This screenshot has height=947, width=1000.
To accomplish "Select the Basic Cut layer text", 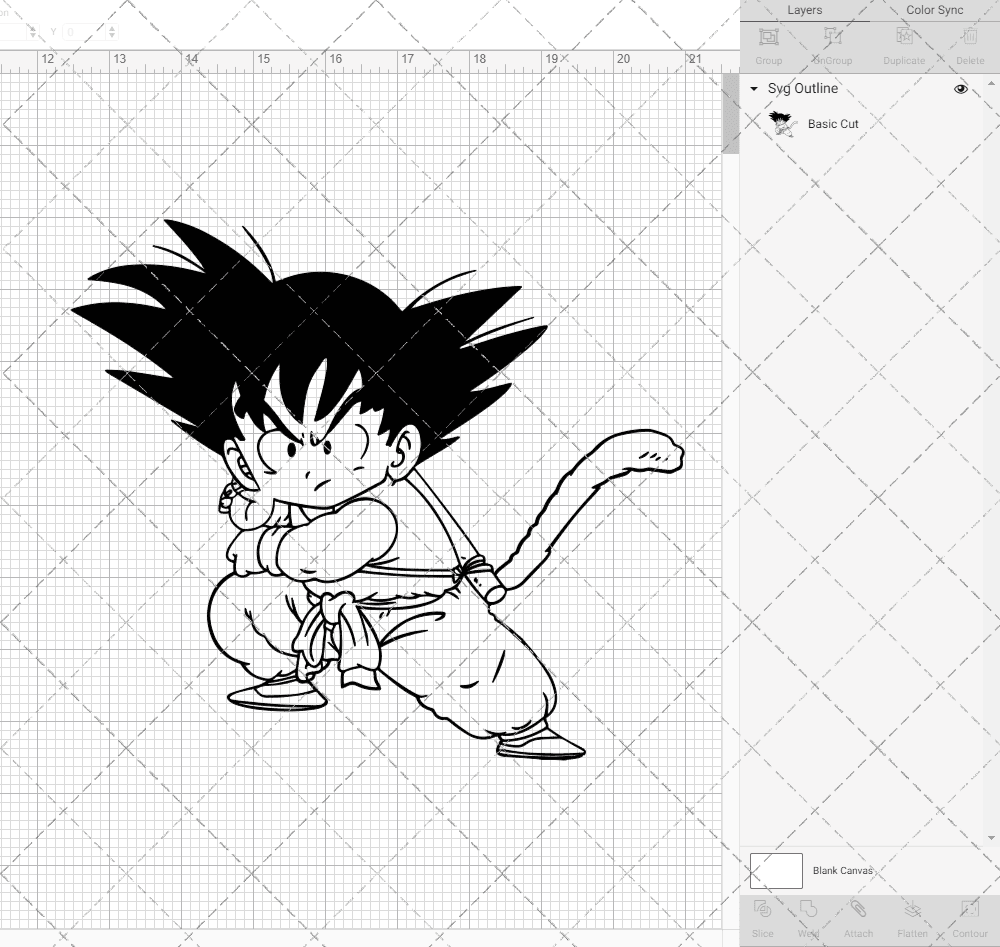I will pos(833,124).
